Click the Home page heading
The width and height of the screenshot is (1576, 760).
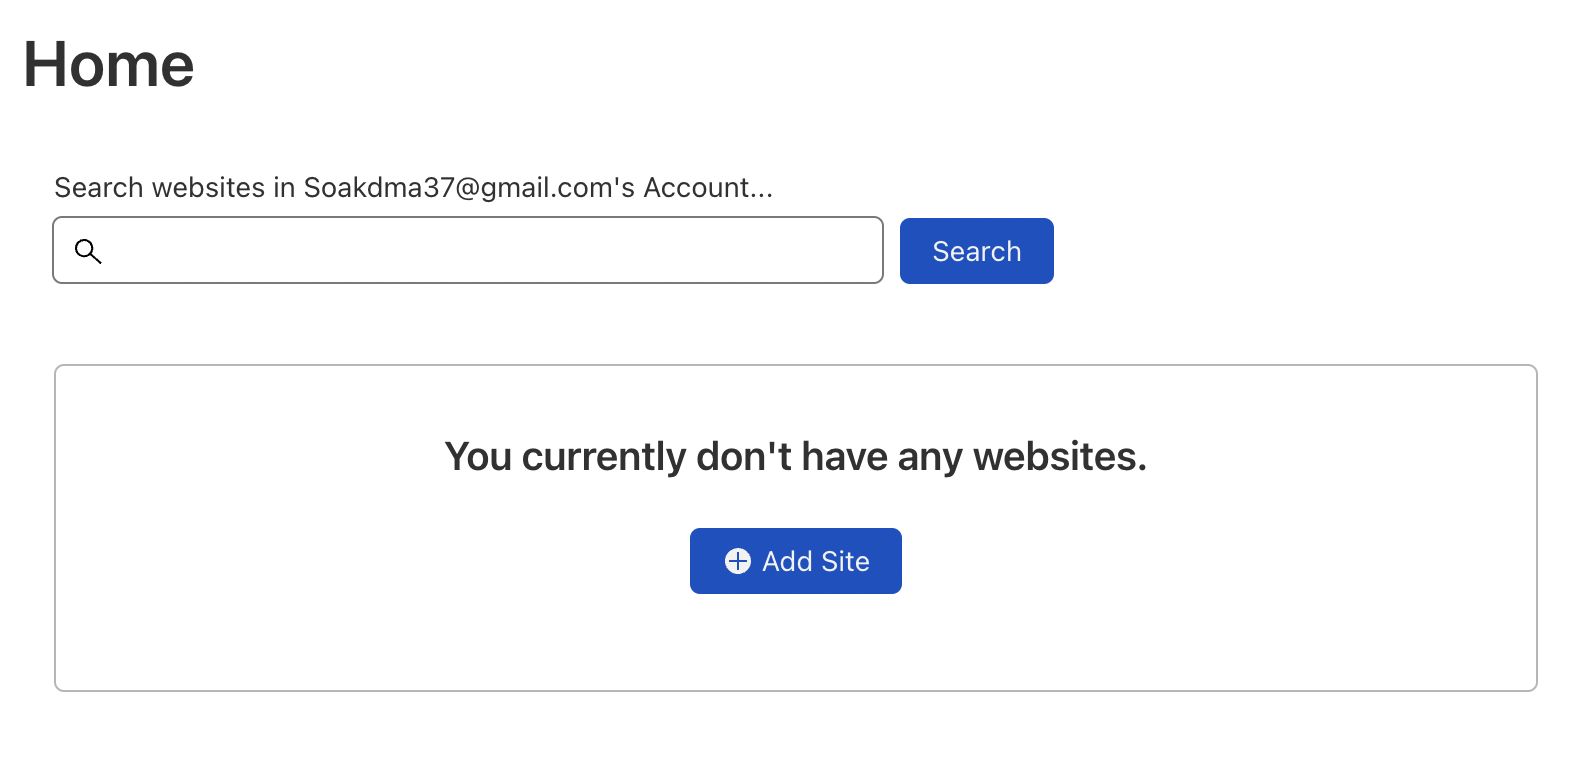108,65
